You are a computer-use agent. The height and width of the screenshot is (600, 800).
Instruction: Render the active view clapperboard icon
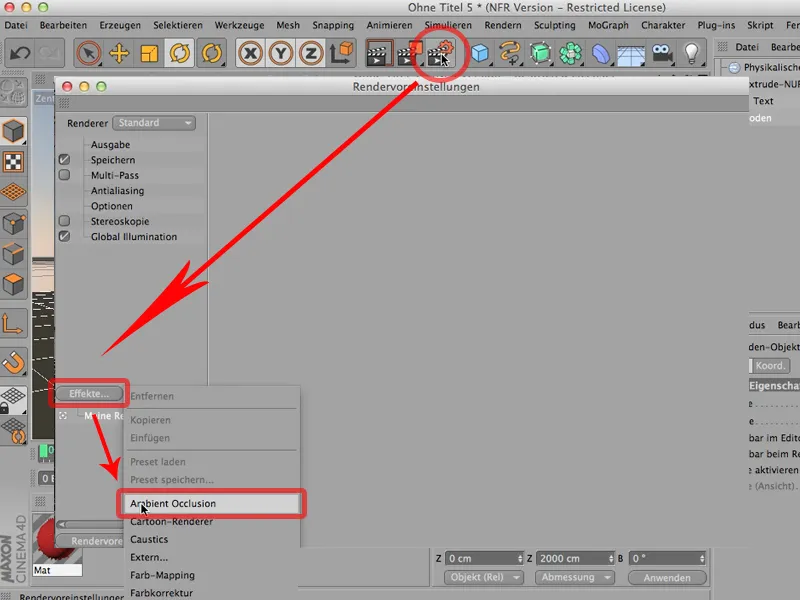379,53
